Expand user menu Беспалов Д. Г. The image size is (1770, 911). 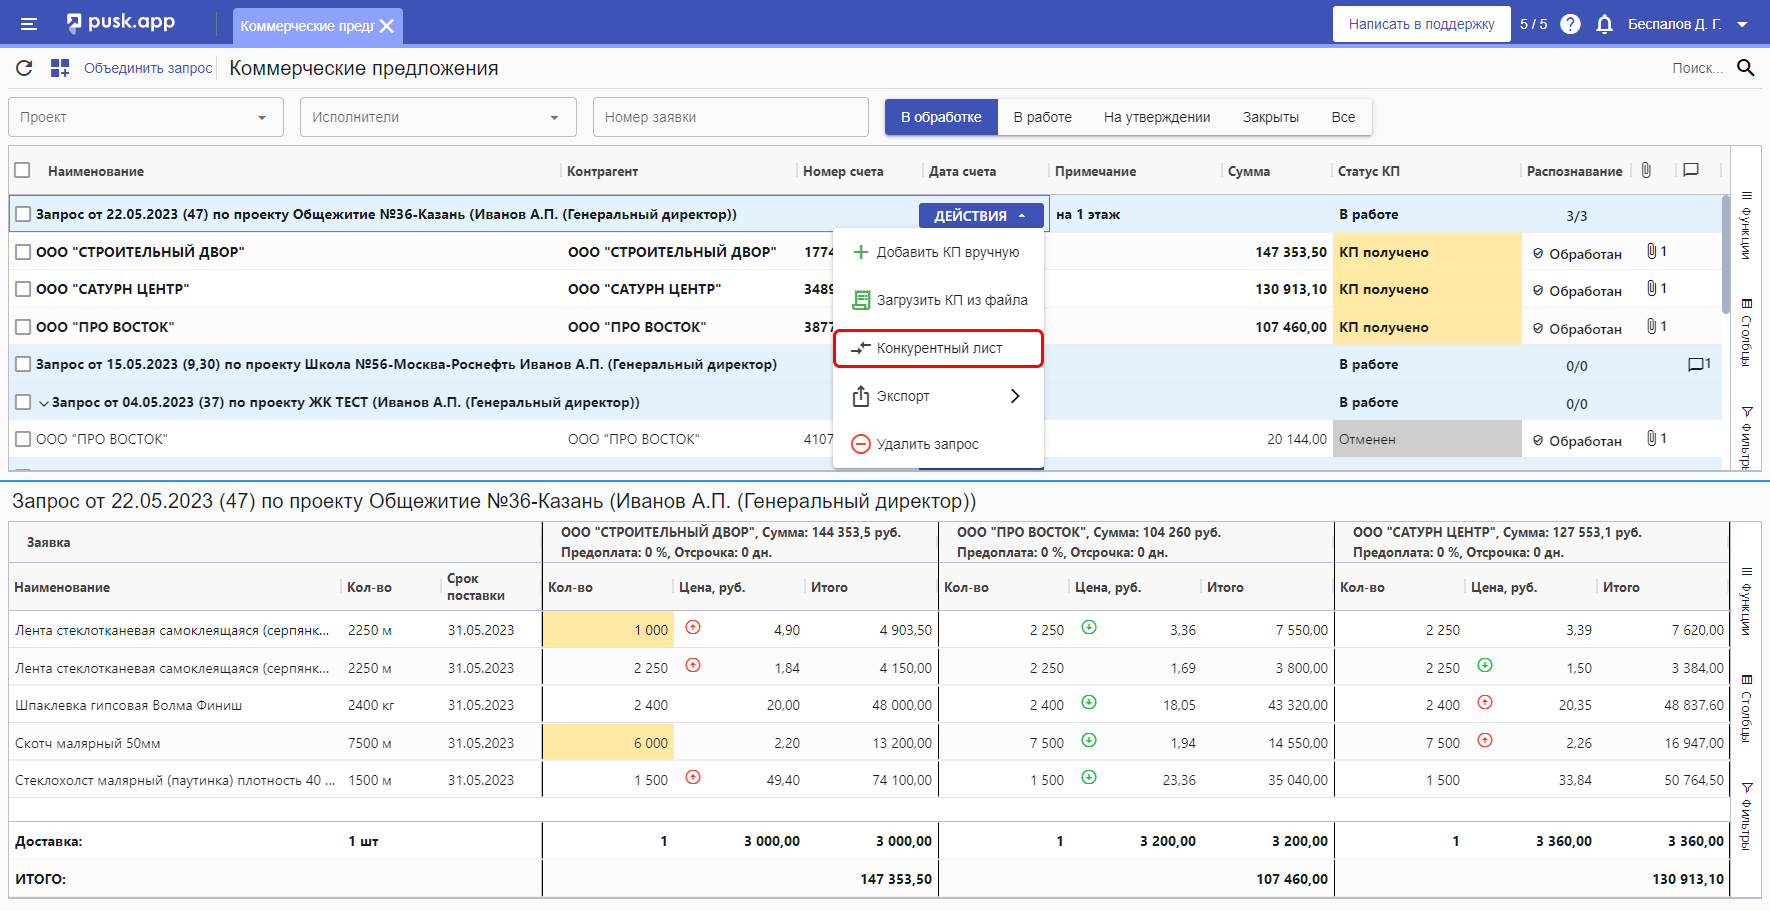(x=1687, y=24)
